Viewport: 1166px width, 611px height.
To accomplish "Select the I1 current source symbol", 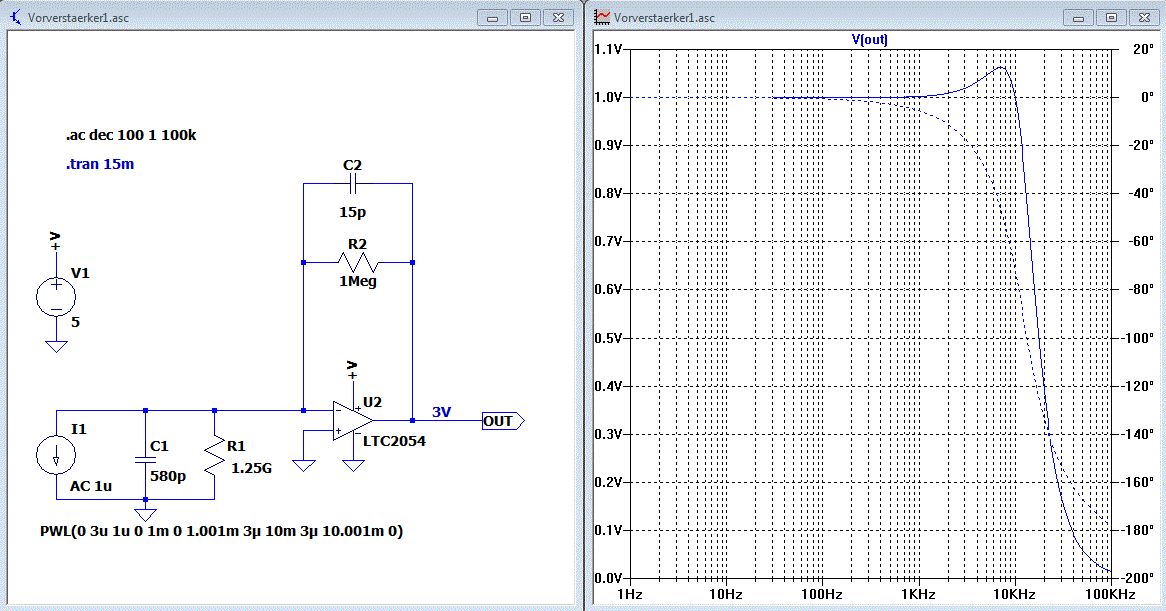I will tap(56, 456).
